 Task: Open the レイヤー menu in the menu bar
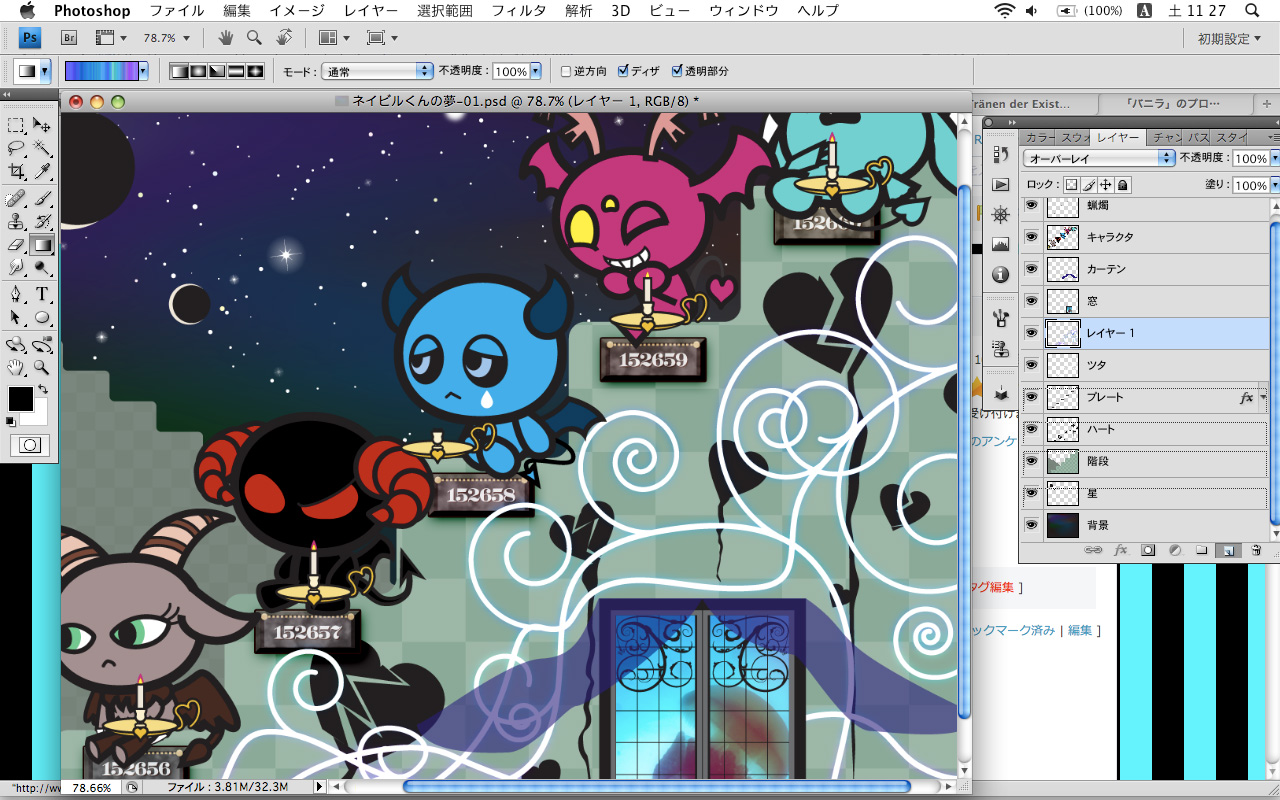(x=370, y=11)
